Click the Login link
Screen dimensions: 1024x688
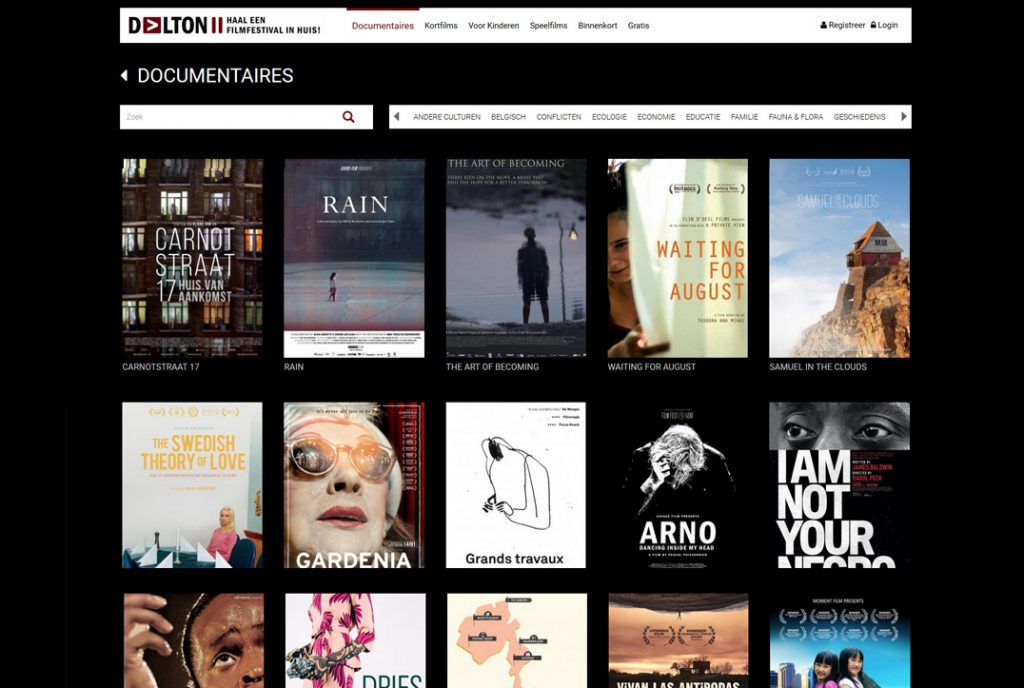pos(884,25)
